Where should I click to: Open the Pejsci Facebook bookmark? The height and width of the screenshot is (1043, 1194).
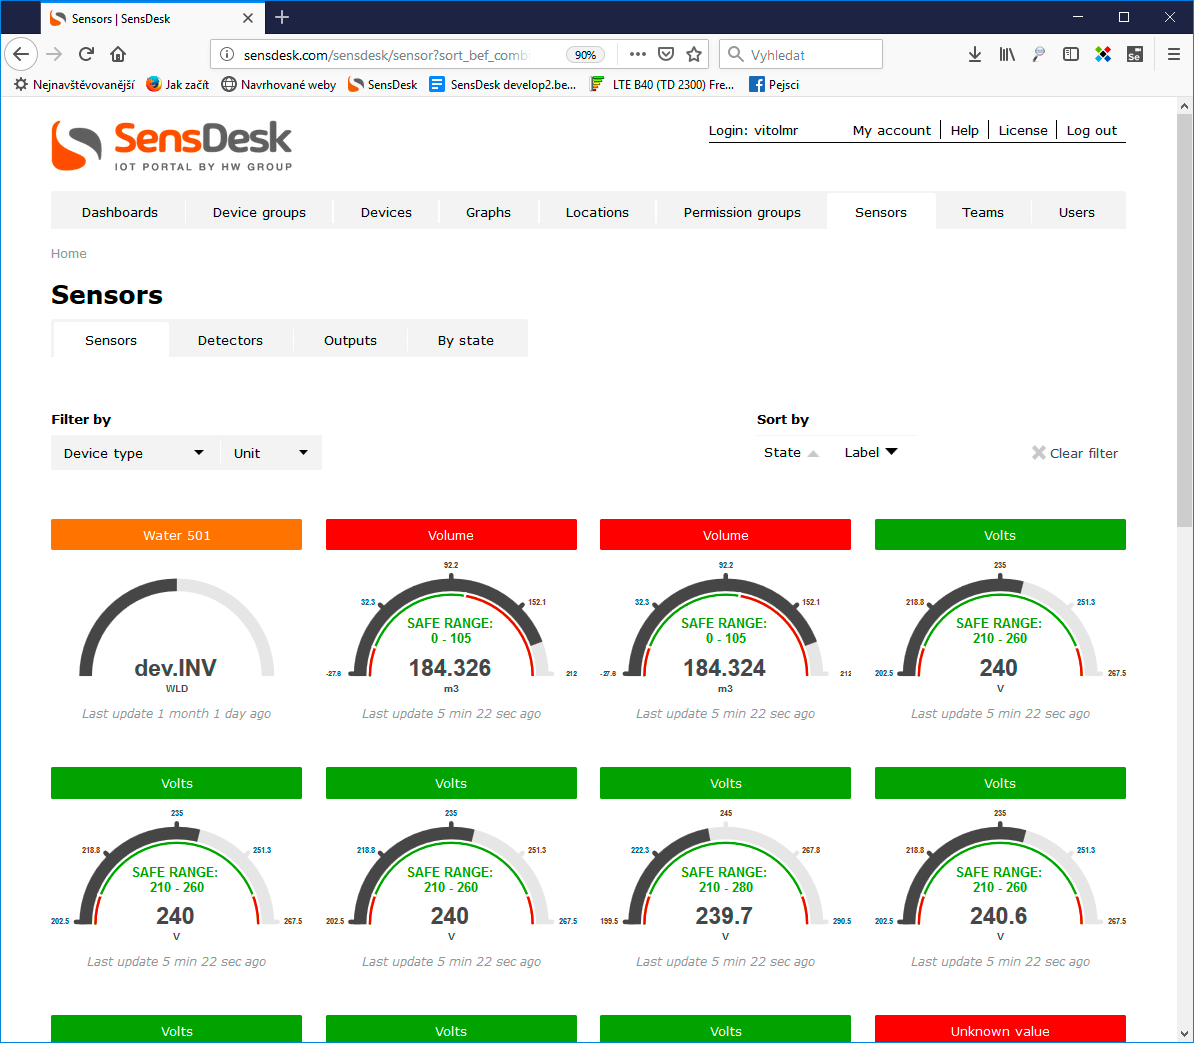(774, 85)
